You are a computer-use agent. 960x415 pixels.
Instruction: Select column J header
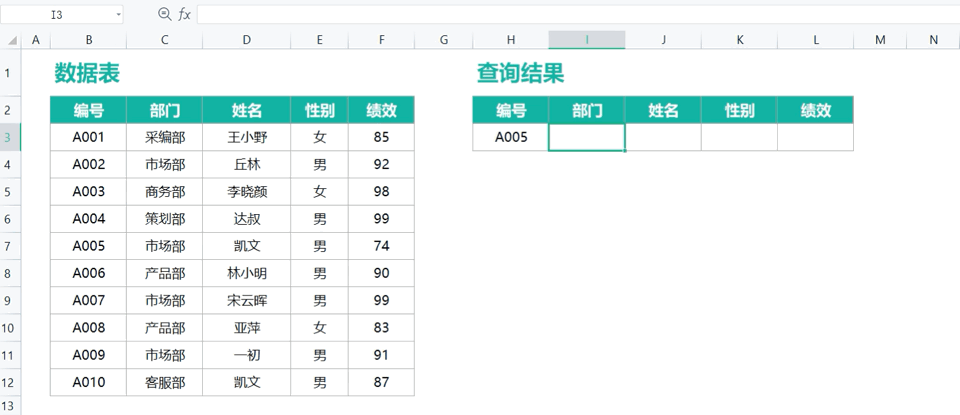point(663,40)
